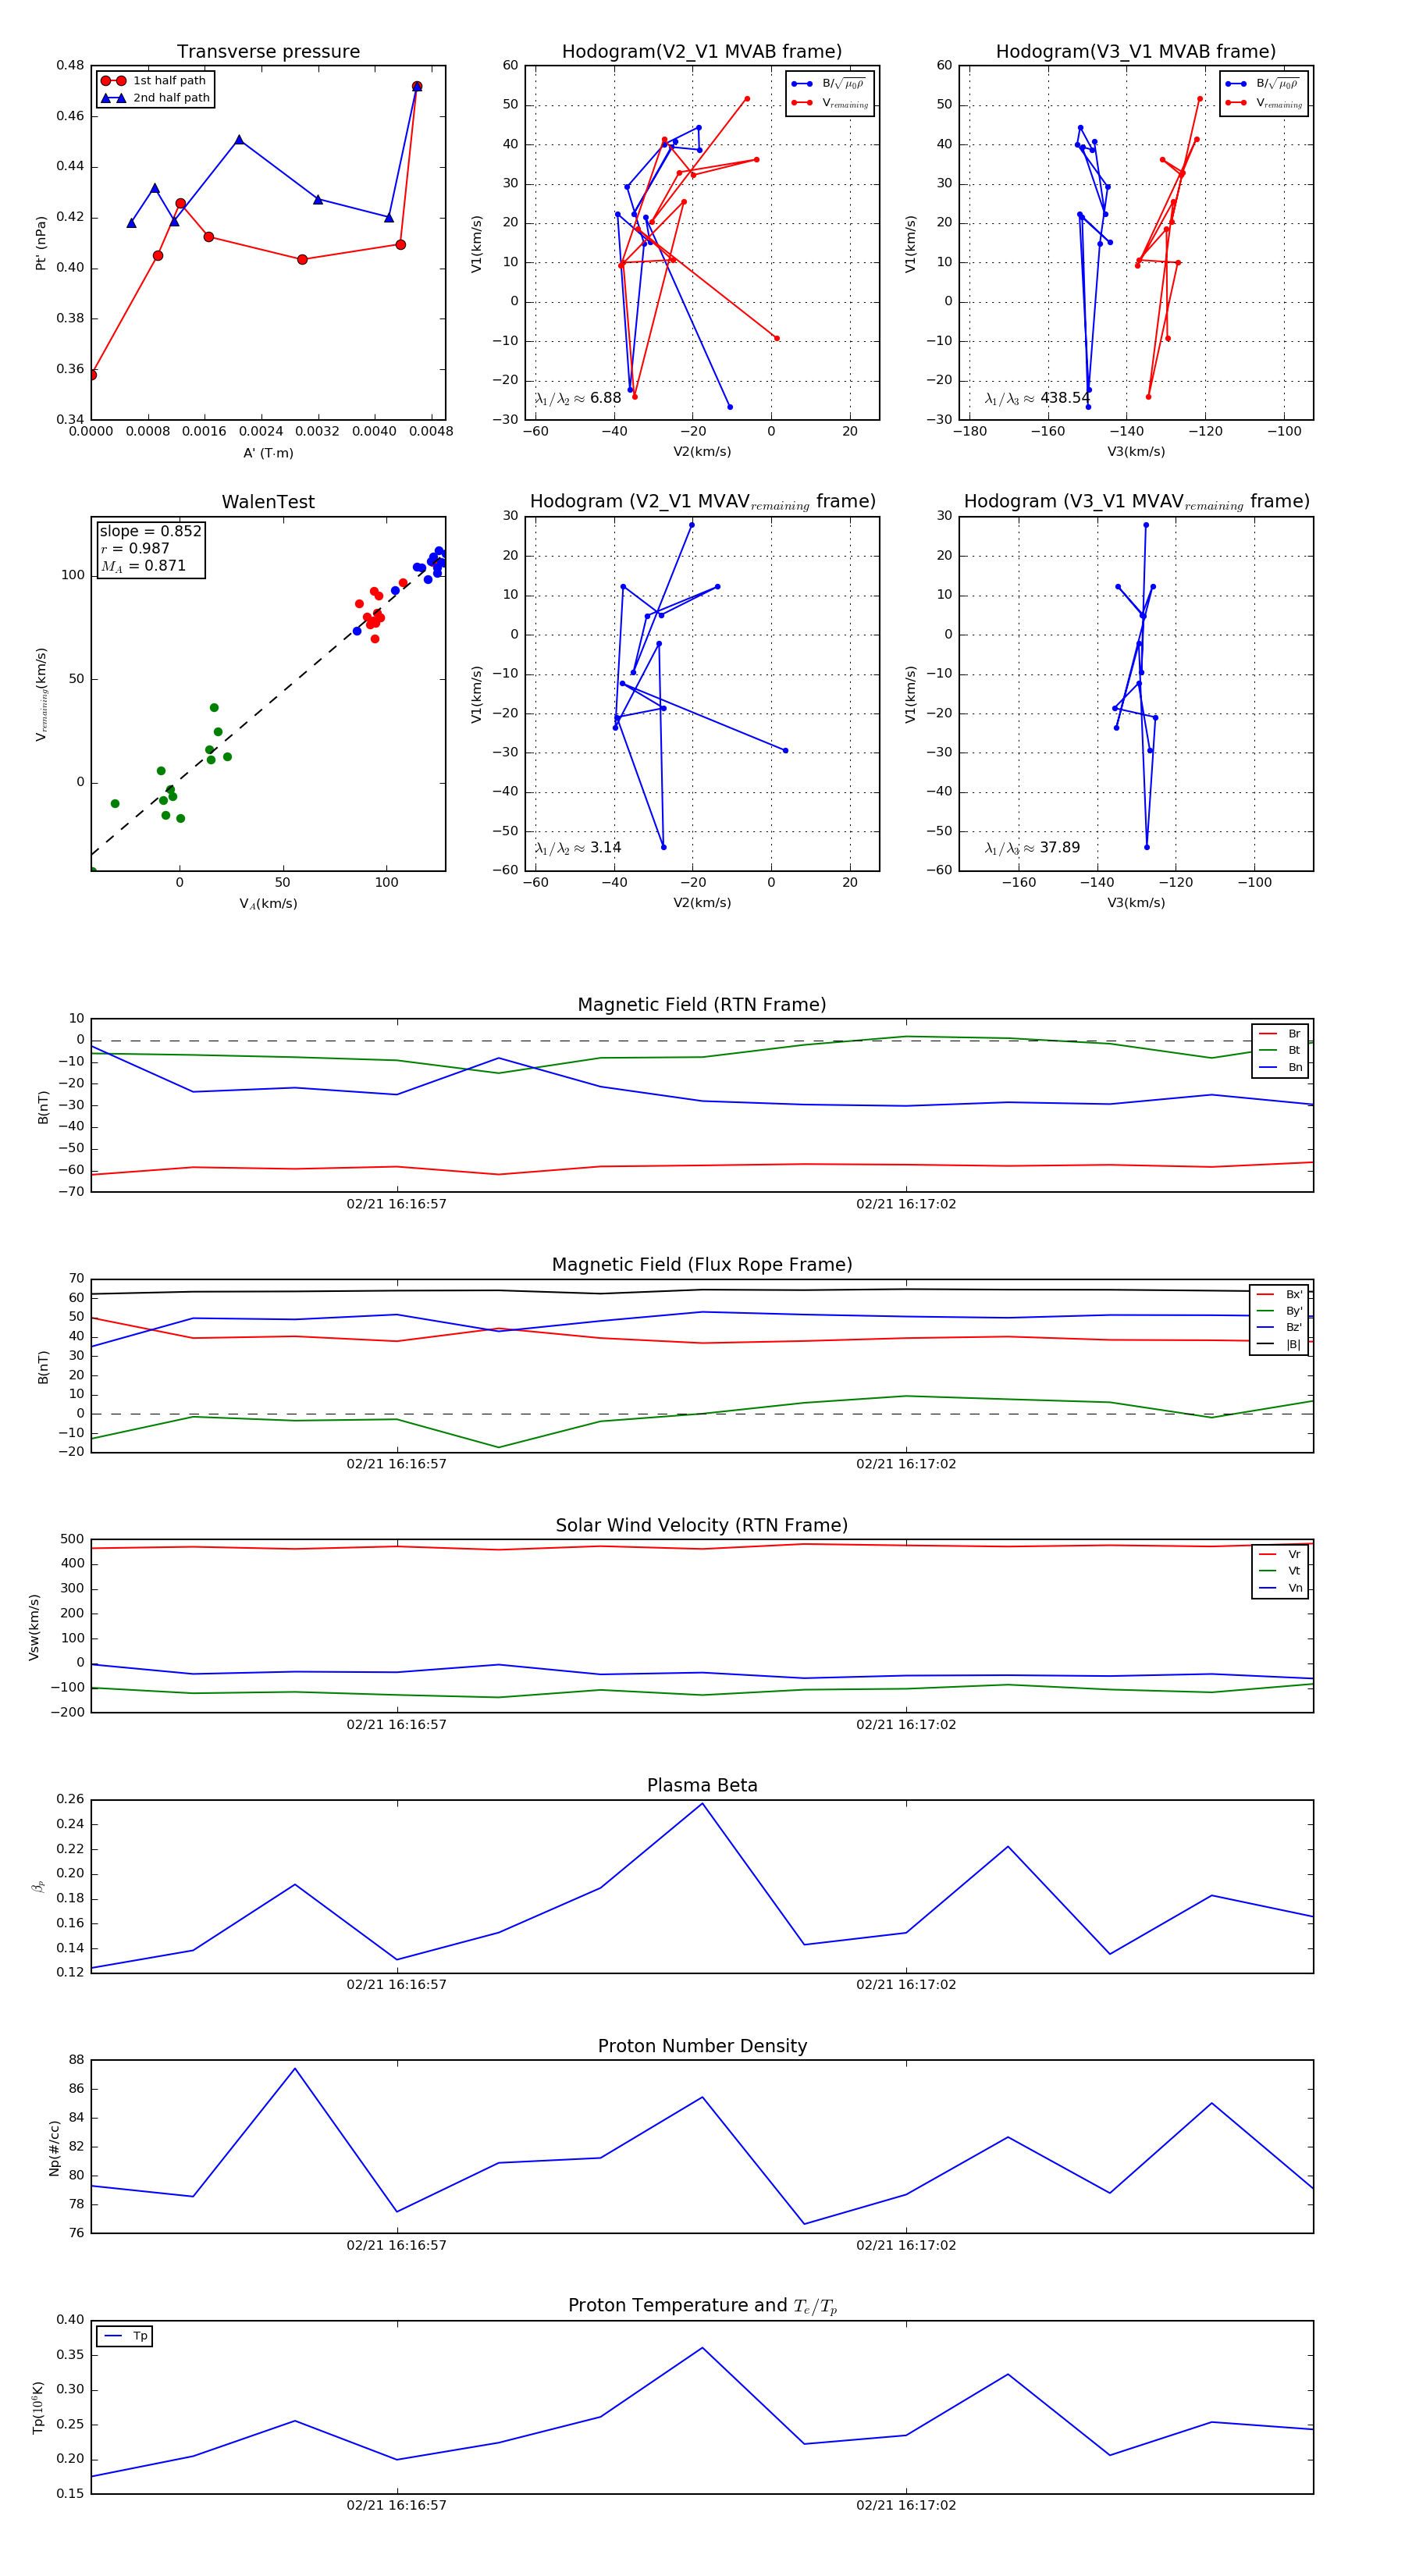Screen dimensions: 1405x2576
Task: Click the "Transverse pressure" plot title
Action: click(x=268, y=52)
